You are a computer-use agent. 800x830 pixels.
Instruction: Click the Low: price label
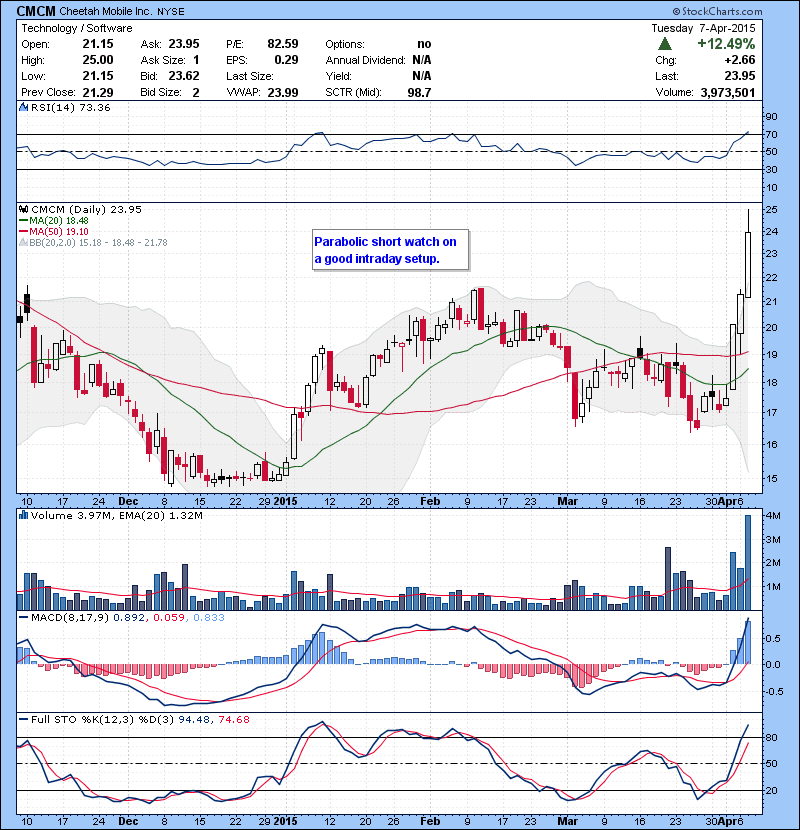click(x=33, y=76)
